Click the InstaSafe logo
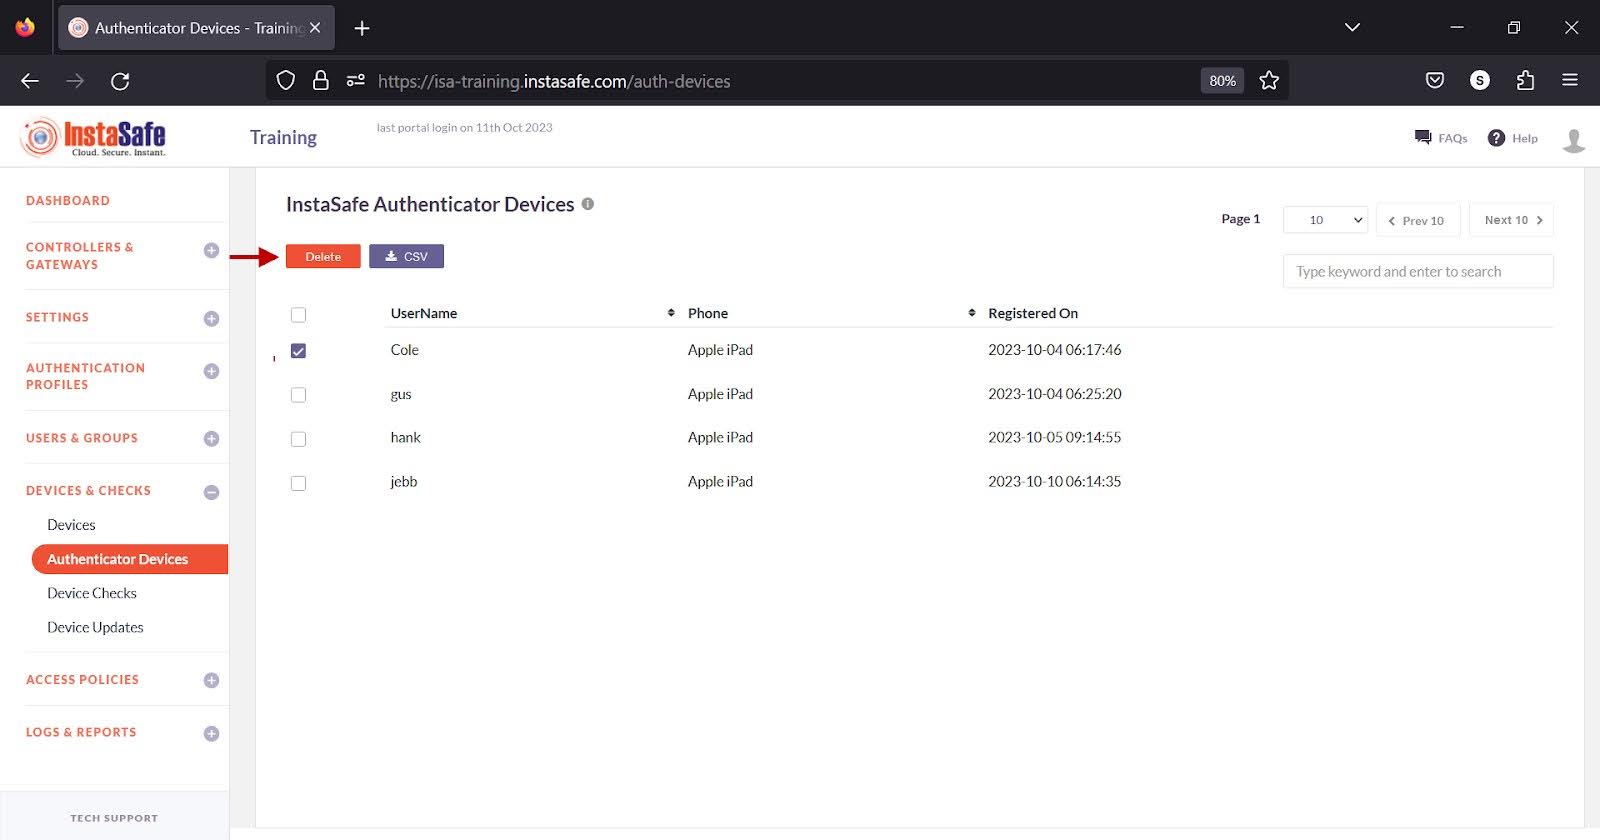Viewport: 1600px width, 840px height. 93,138
